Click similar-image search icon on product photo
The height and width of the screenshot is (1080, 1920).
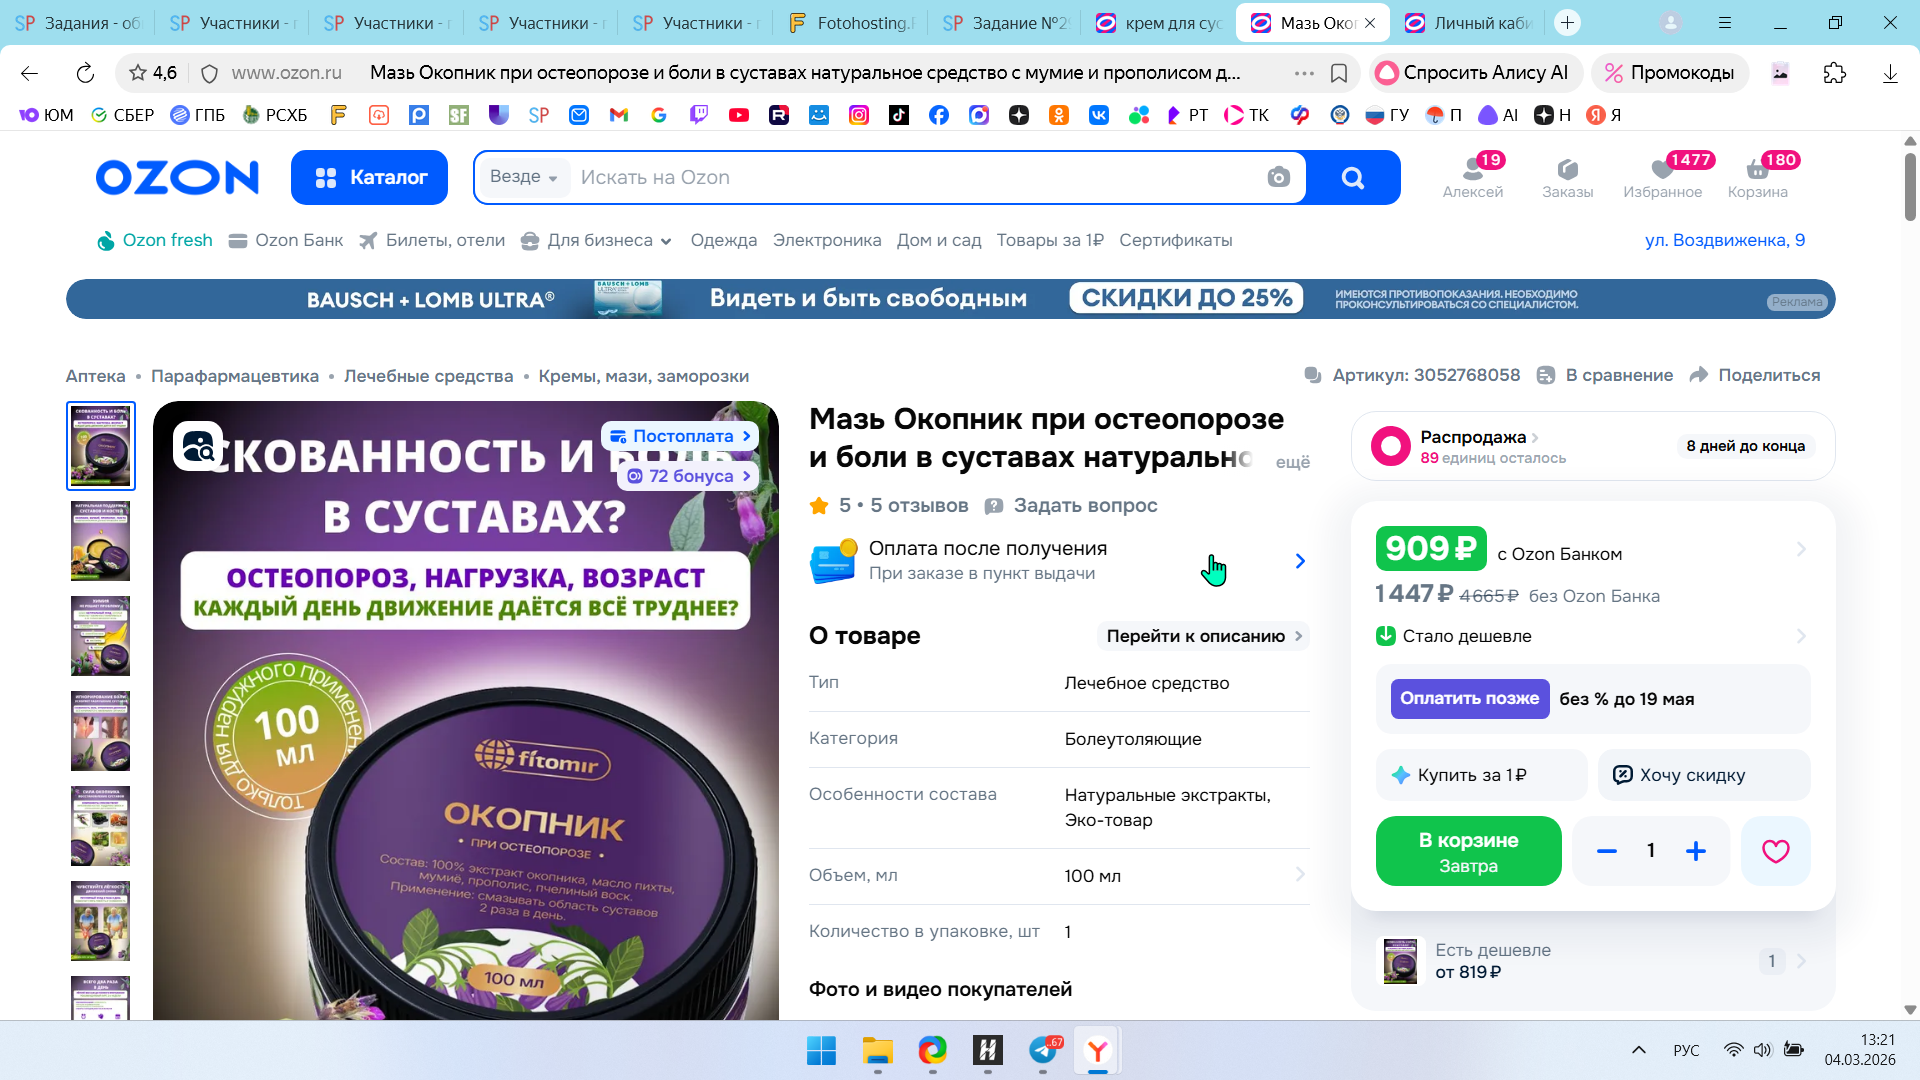tap(198, 446)
